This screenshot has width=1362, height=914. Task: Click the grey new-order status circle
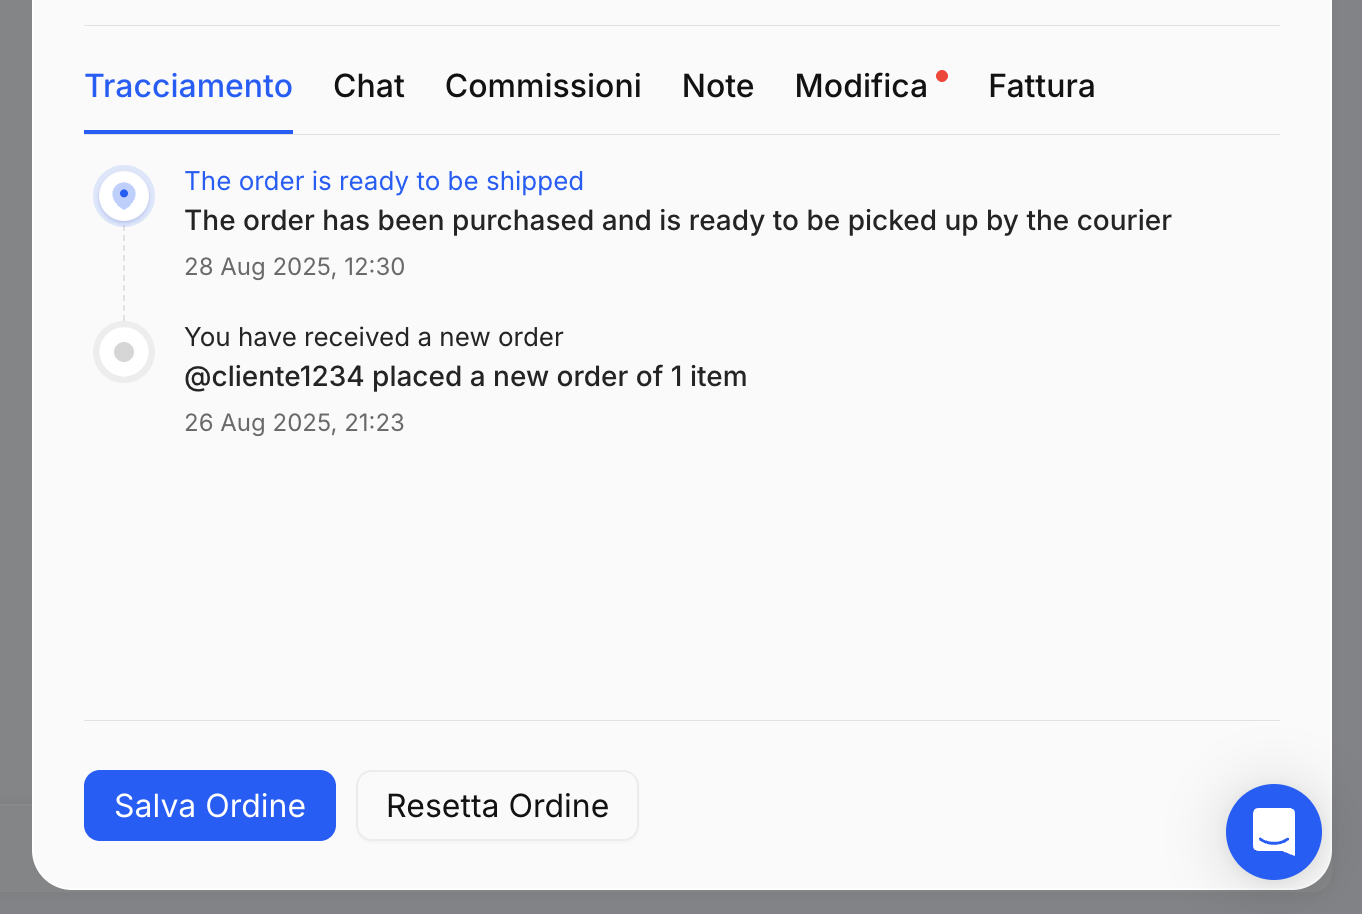pos(124,352)
